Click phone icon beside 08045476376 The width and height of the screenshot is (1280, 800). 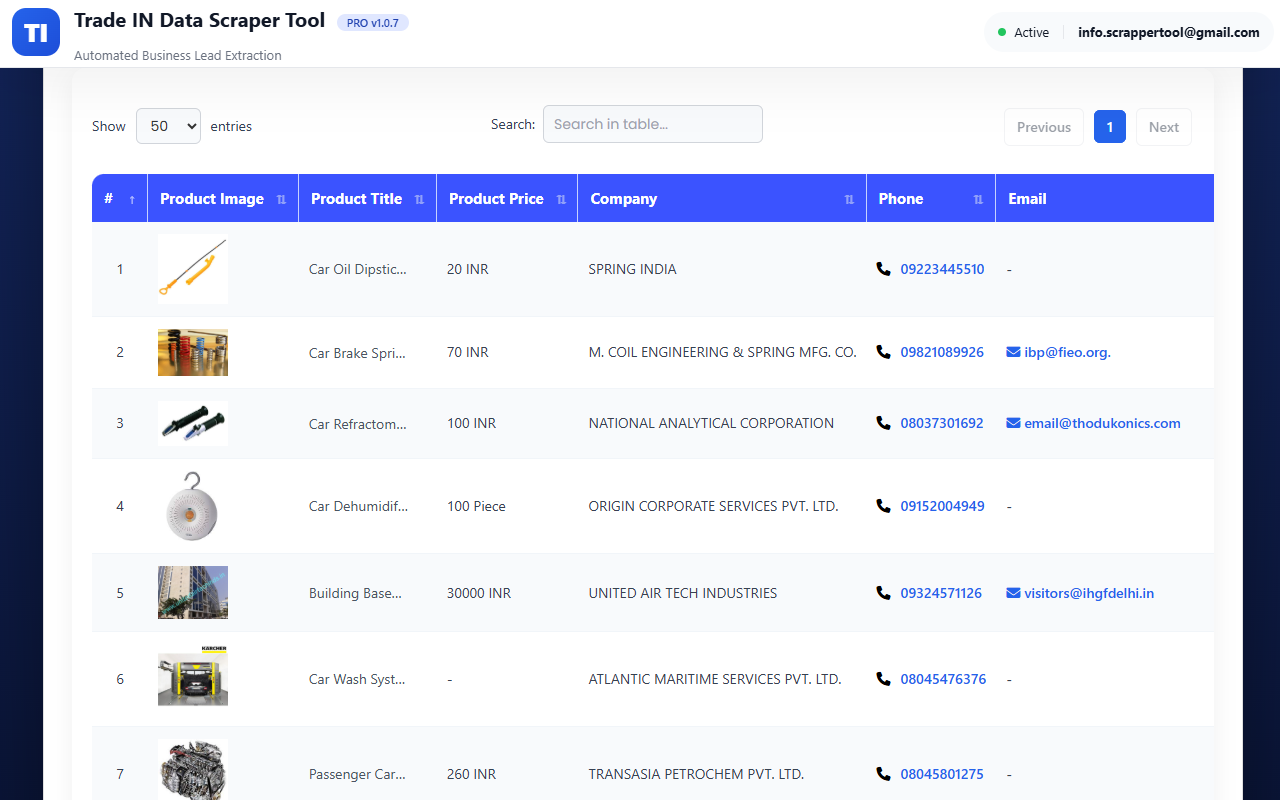[x=883, y=679]
